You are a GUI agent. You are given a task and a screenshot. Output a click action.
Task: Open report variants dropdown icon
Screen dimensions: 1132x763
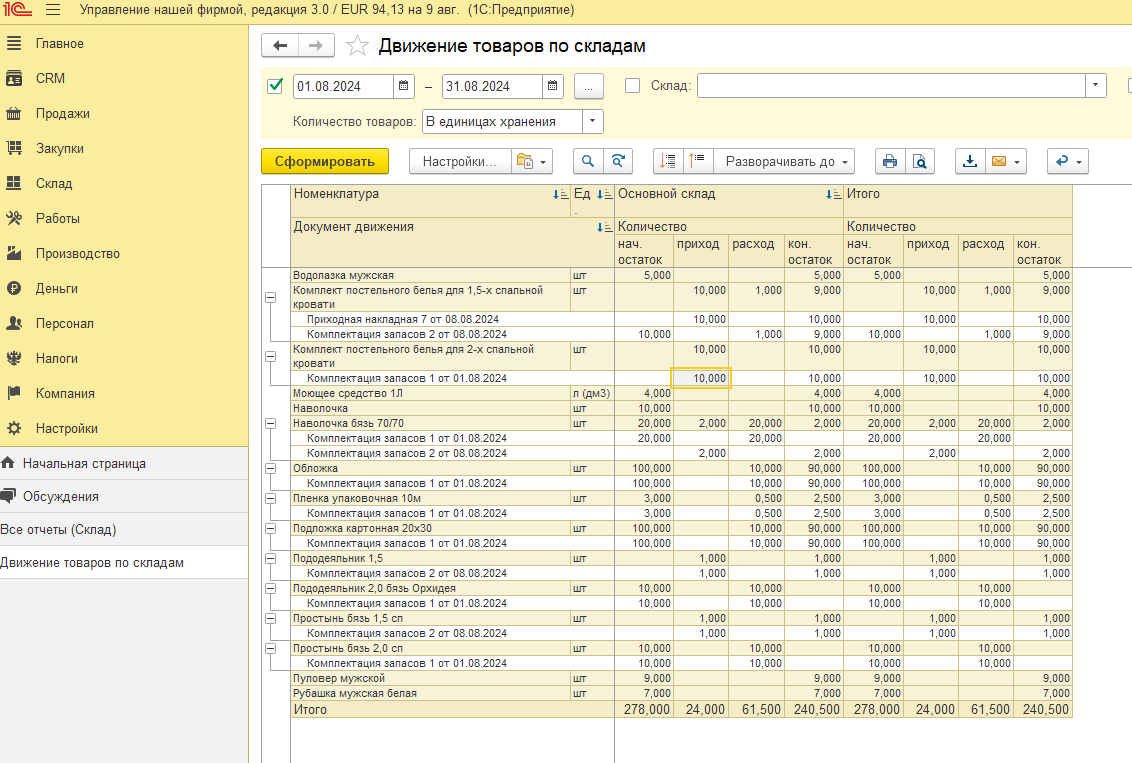[x=531, y=161]
